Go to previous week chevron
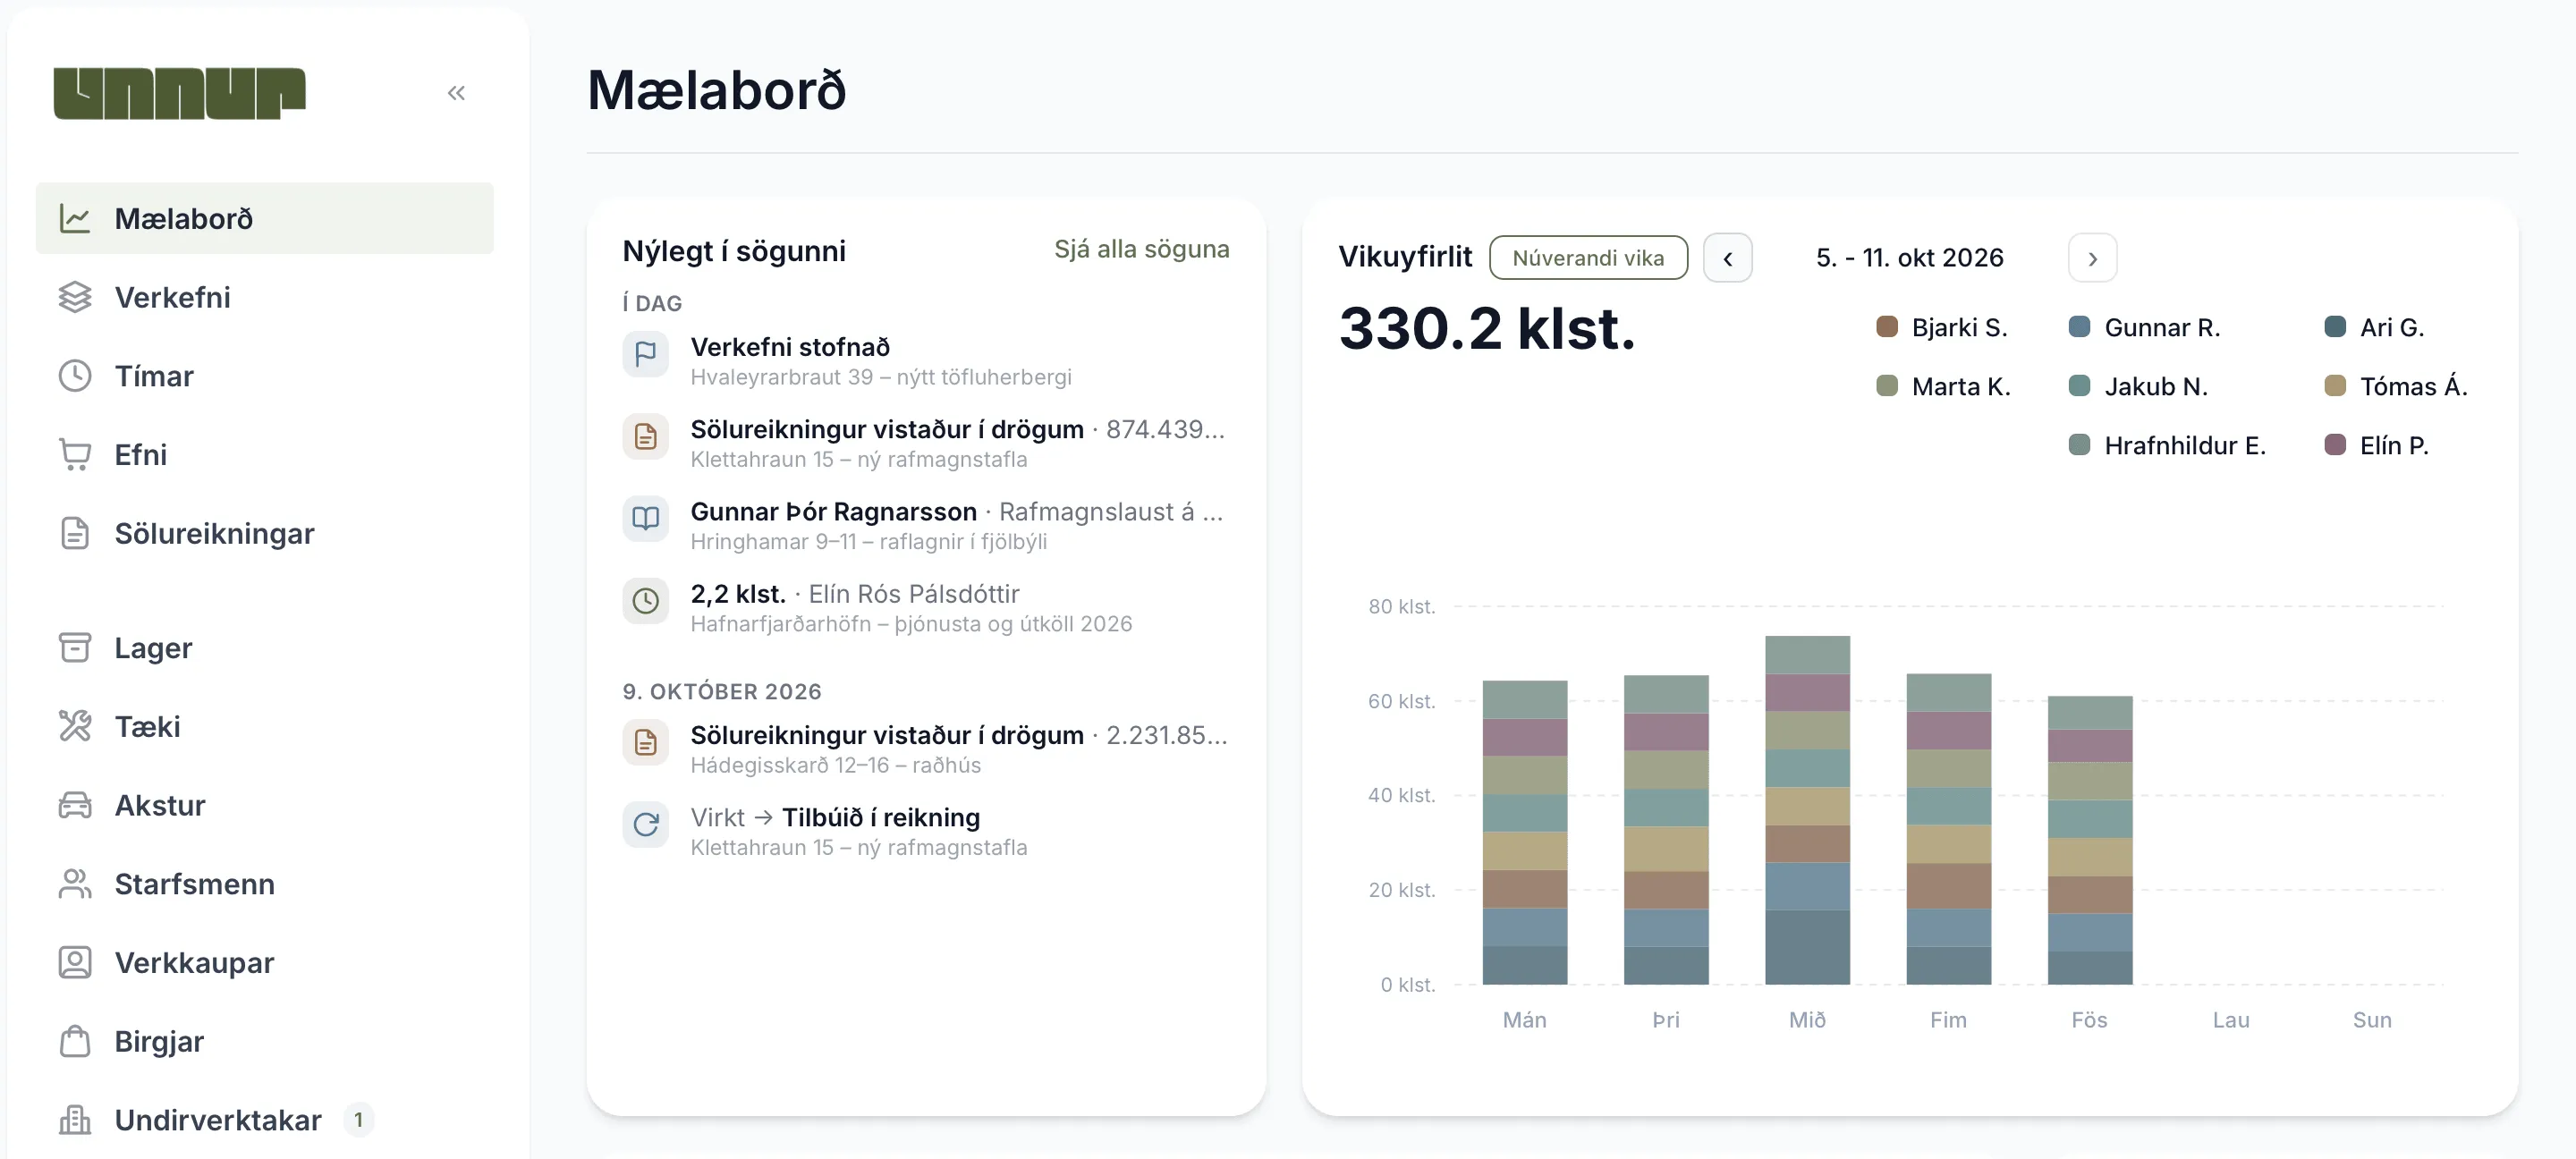The height and width of the screenshot is (1159, 2576). [x=1727, y=258]
